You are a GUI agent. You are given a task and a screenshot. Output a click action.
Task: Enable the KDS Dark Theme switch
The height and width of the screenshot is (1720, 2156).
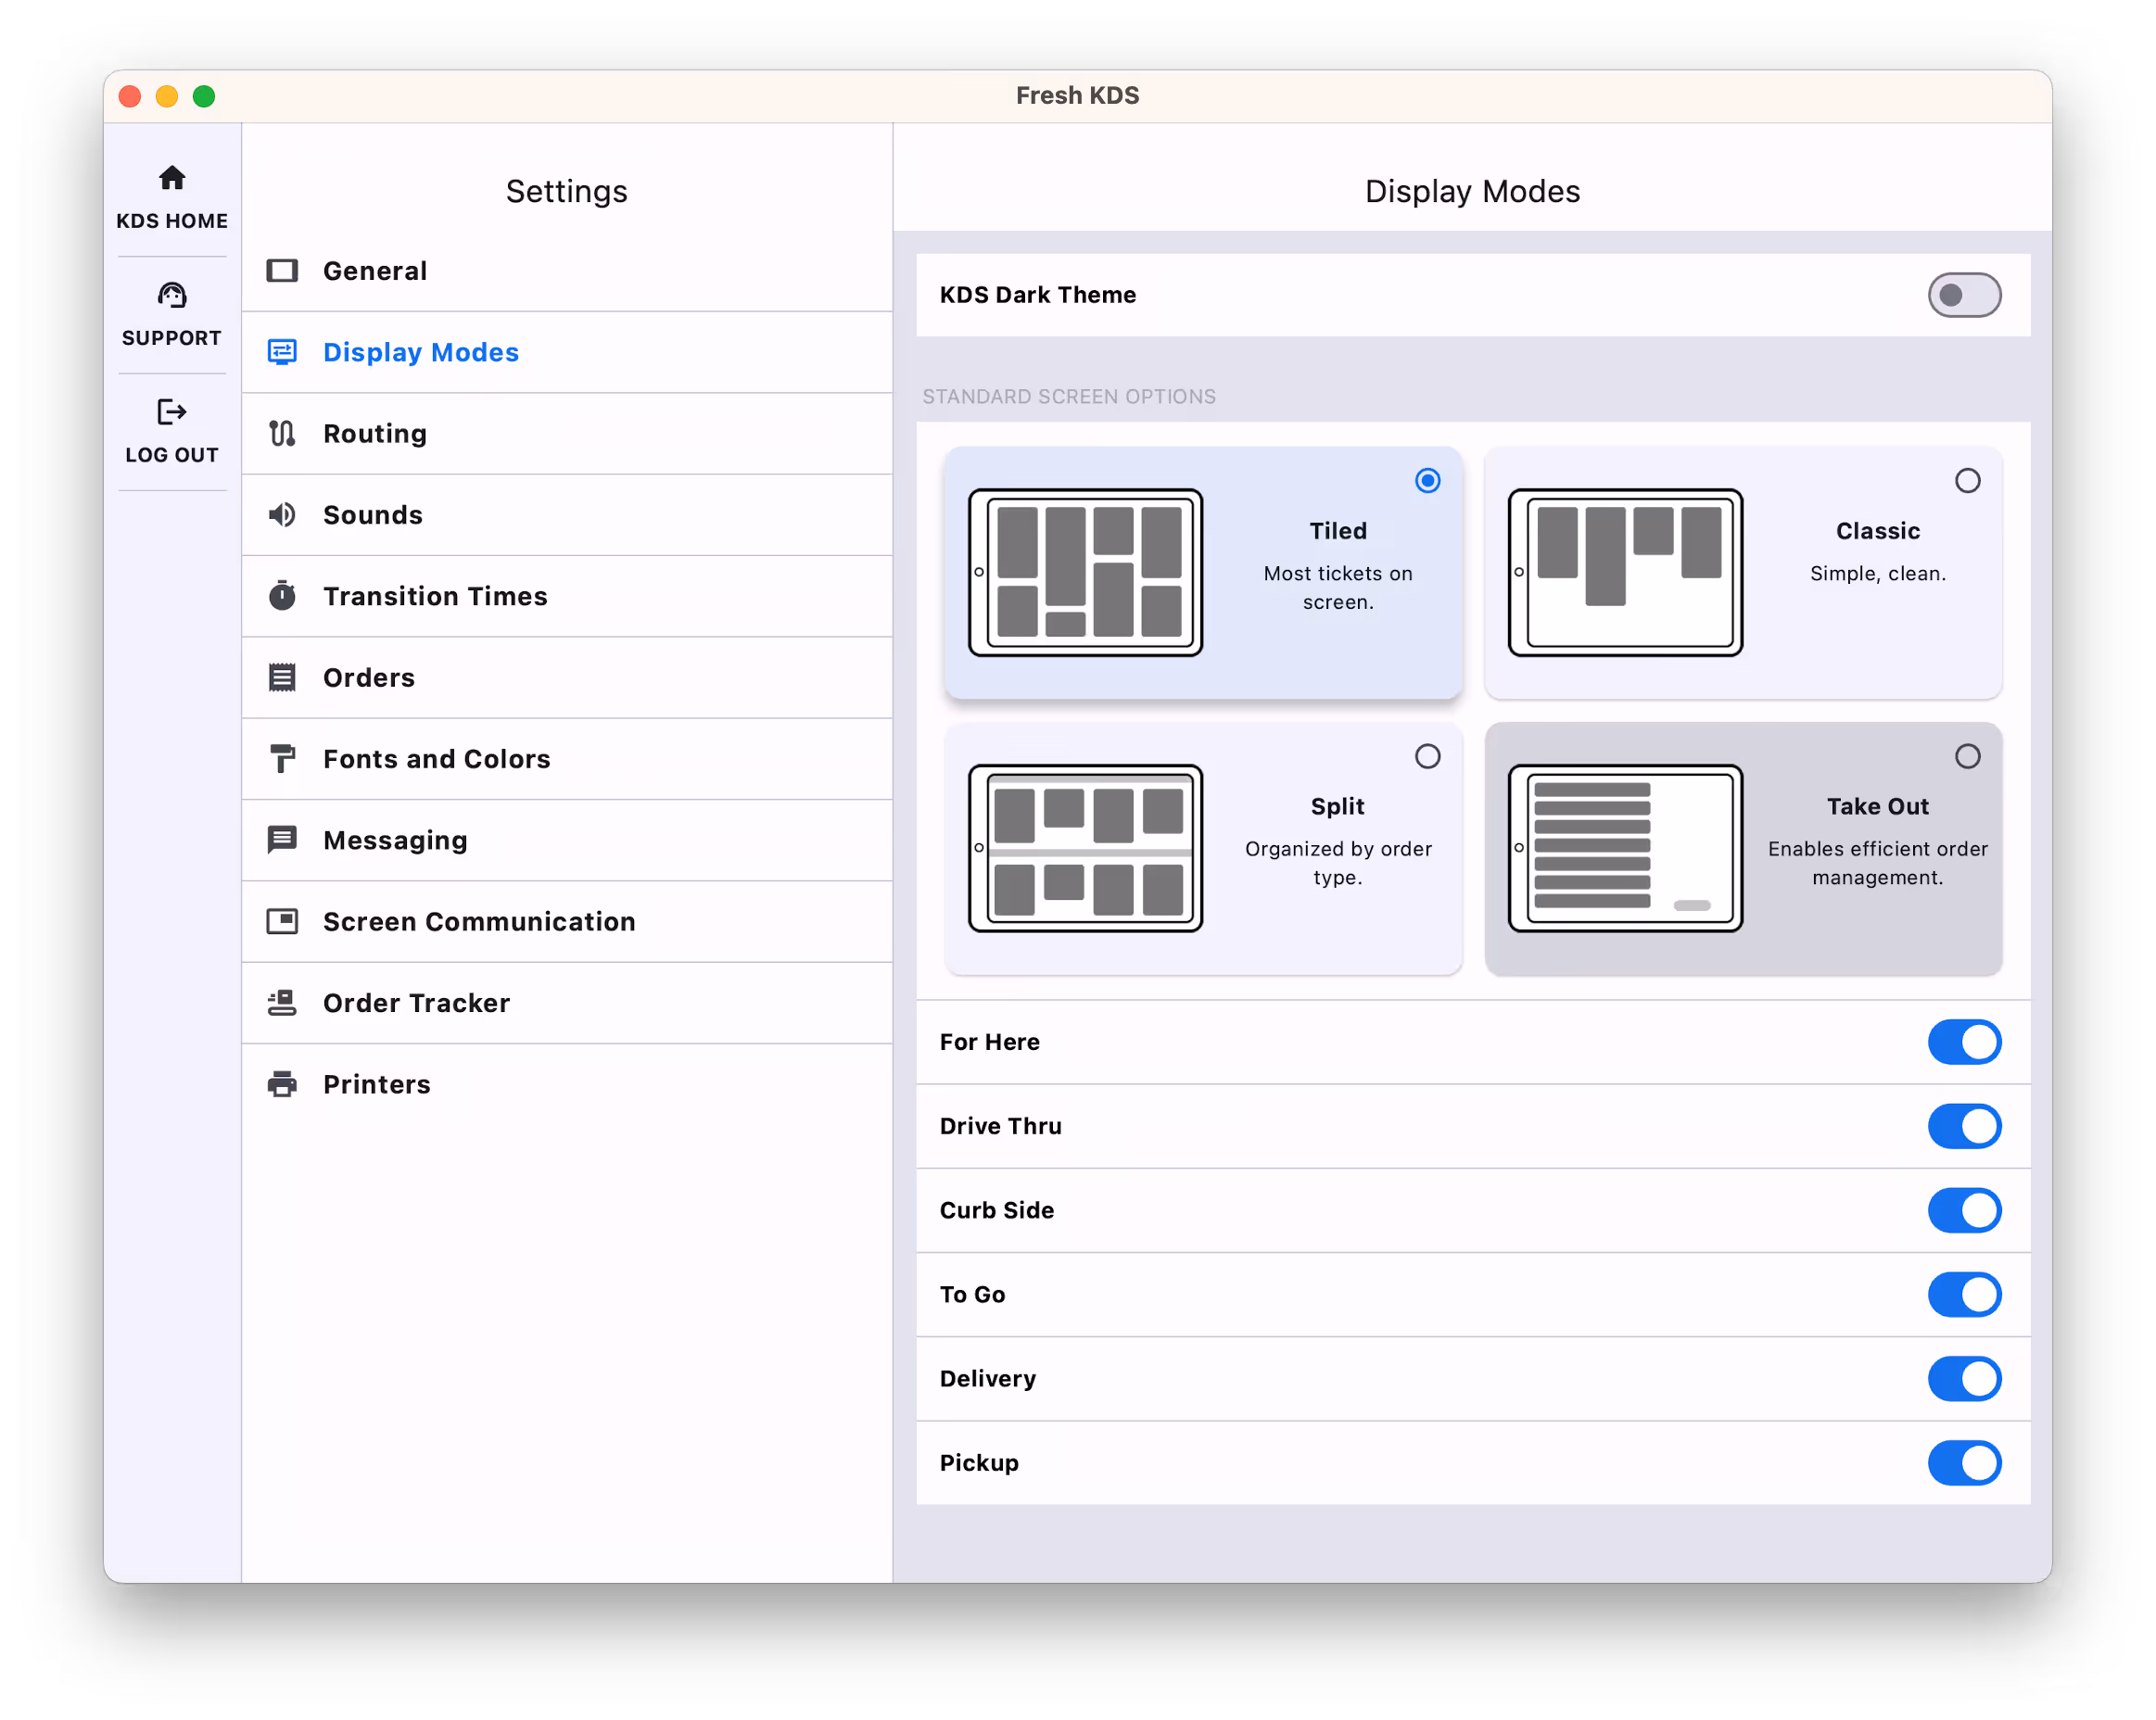coord(1963,295)
